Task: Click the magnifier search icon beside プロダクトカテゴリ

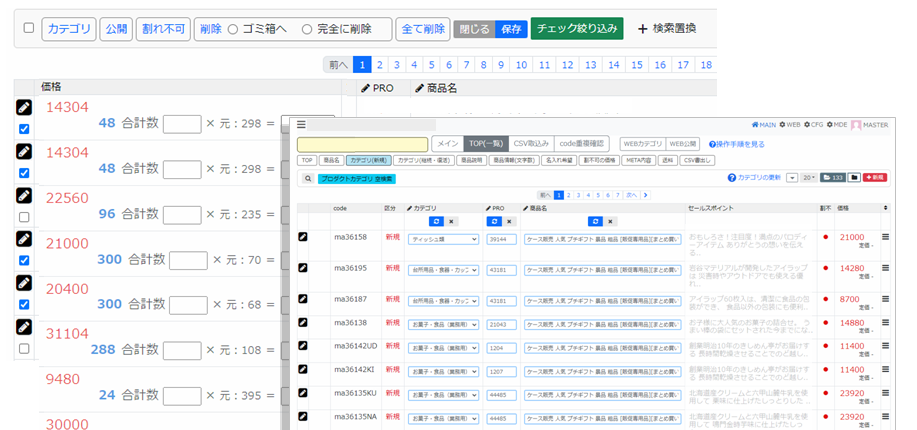Action: coord(308,178)
